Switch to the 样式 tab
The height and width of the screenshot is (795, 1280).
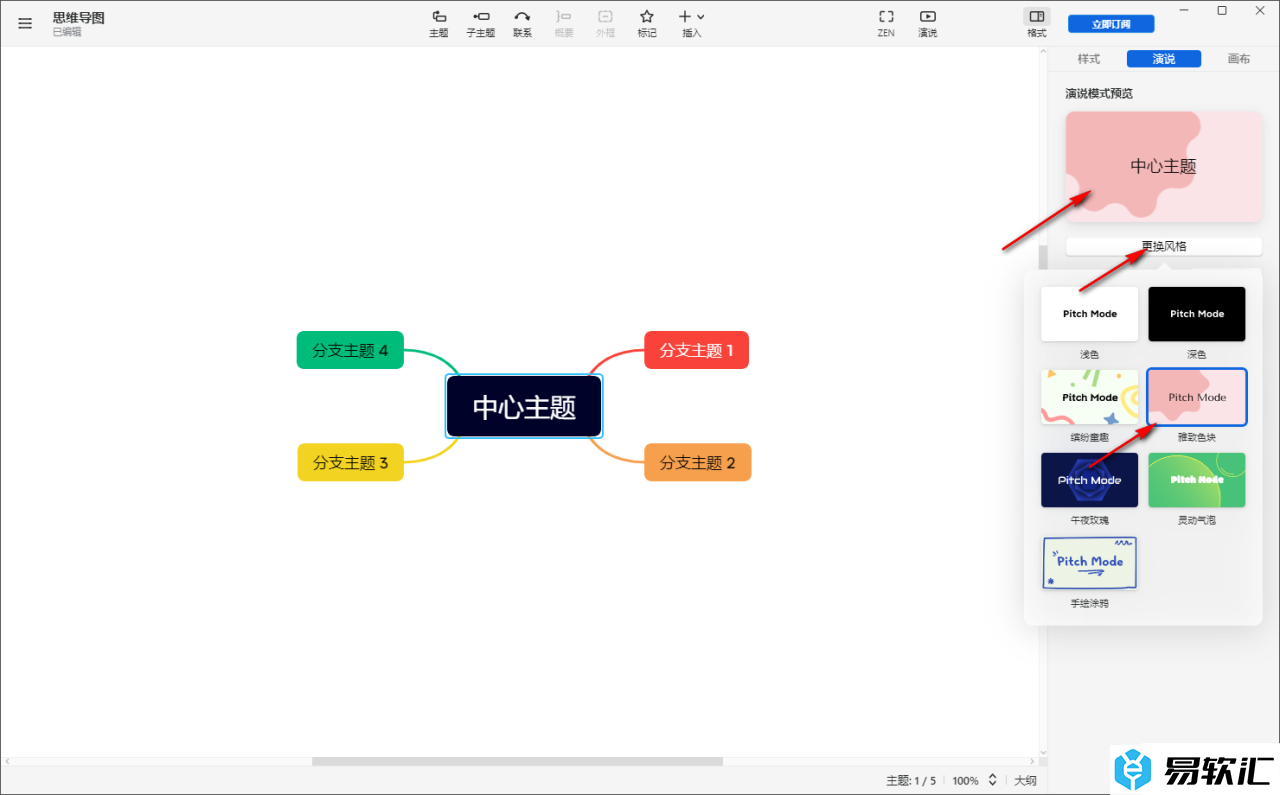pos(1088,59)
